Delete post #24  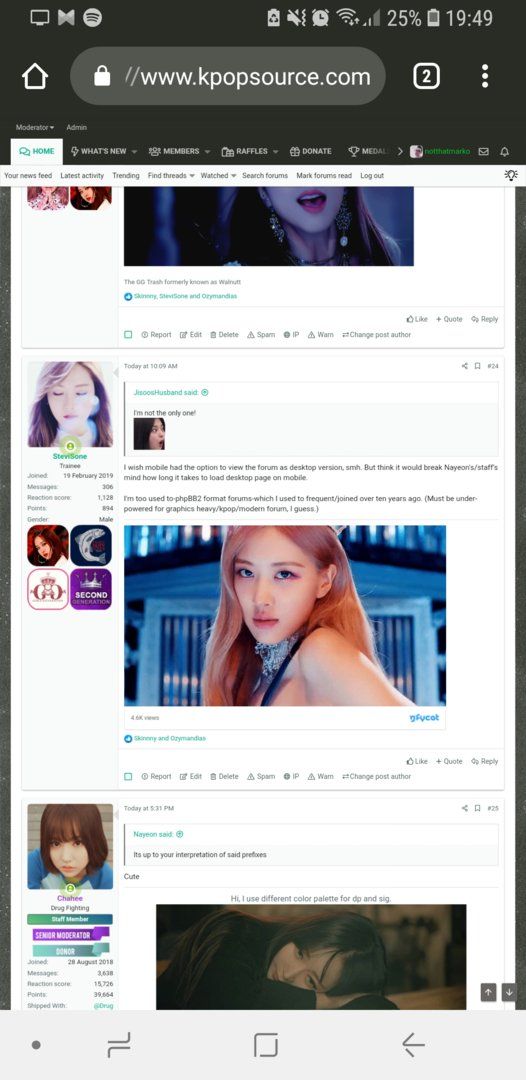[x=224, y=776]
